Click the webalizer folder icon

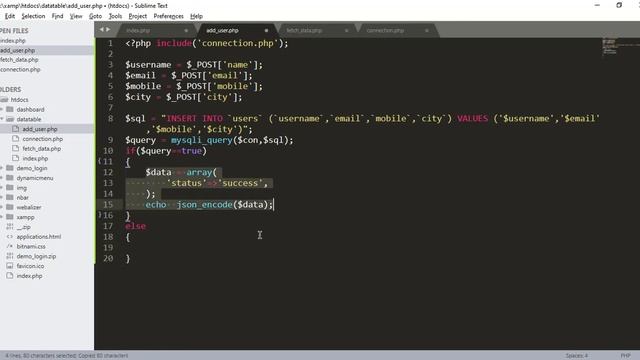coord(10,207)
